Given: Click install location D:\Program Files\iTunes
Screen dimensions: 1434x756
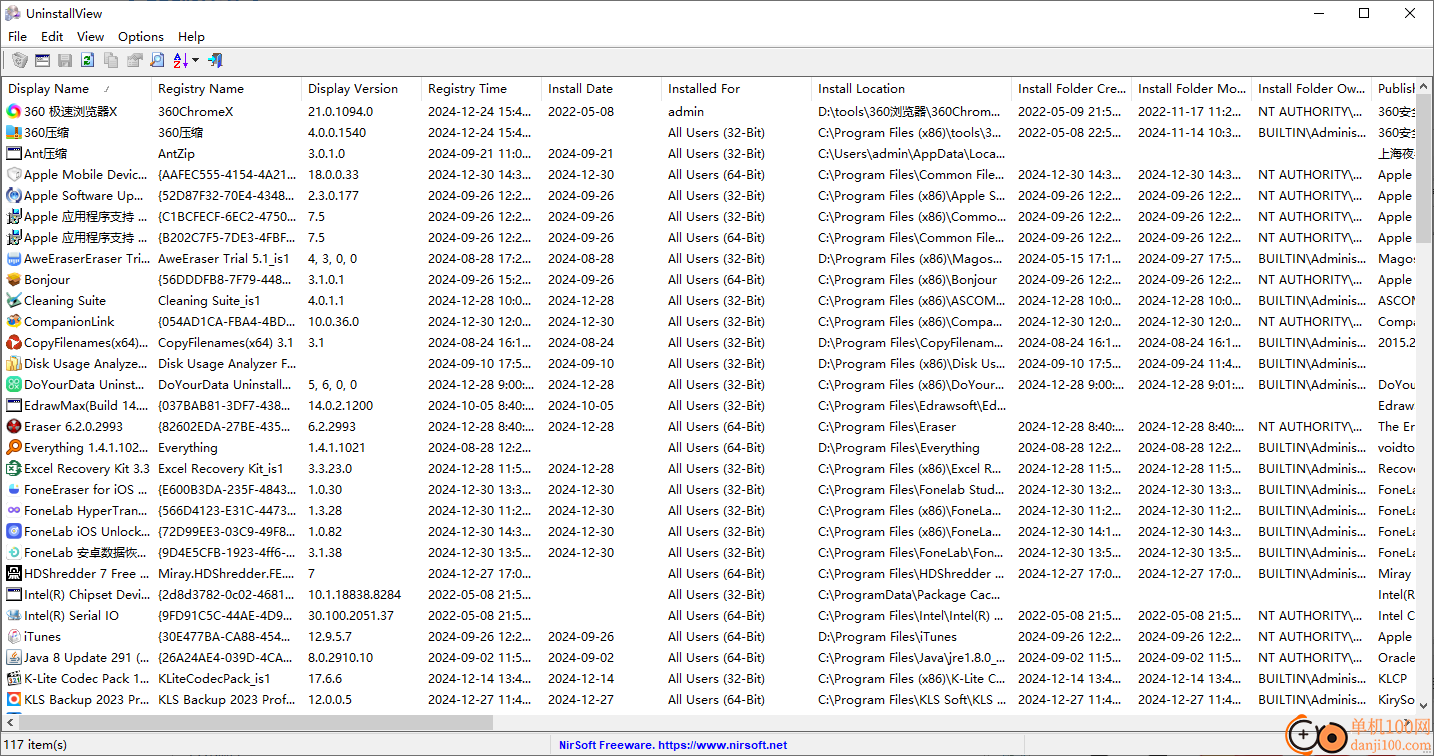Looking at the screenshot, I should coord(887,637).
